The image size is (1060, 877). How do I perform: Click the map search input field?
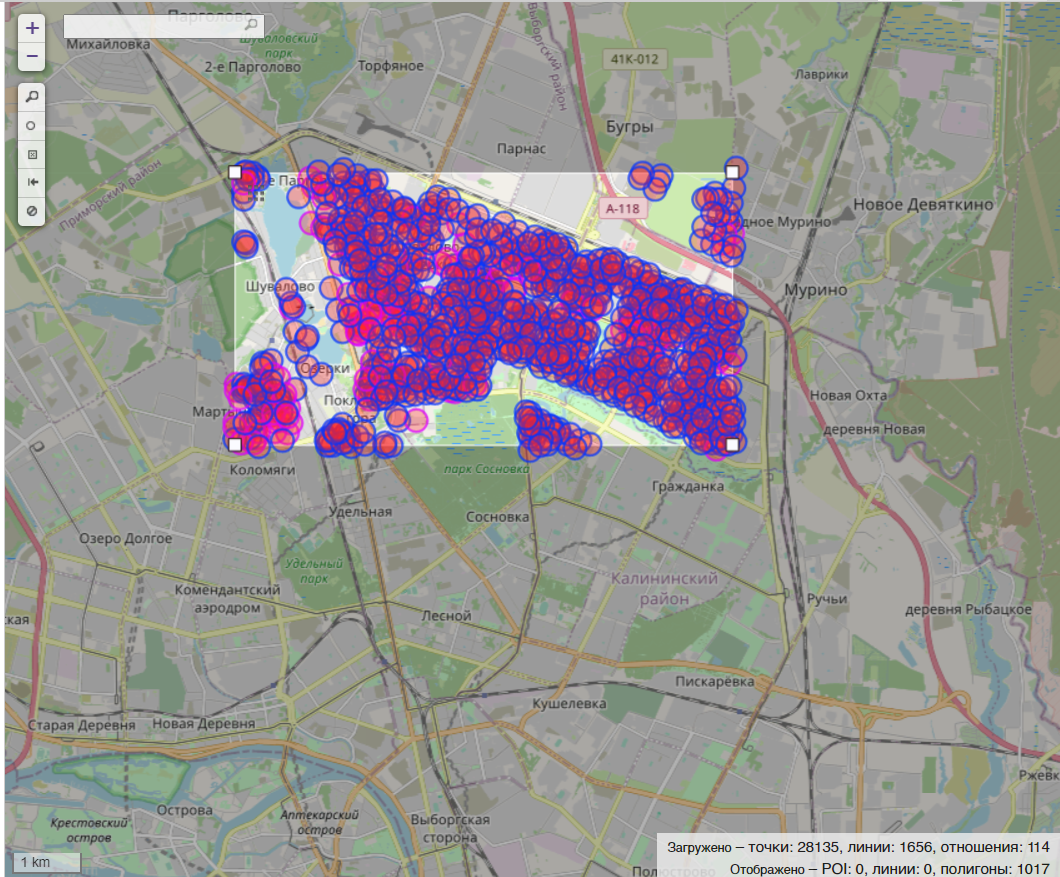coord(150,25)
